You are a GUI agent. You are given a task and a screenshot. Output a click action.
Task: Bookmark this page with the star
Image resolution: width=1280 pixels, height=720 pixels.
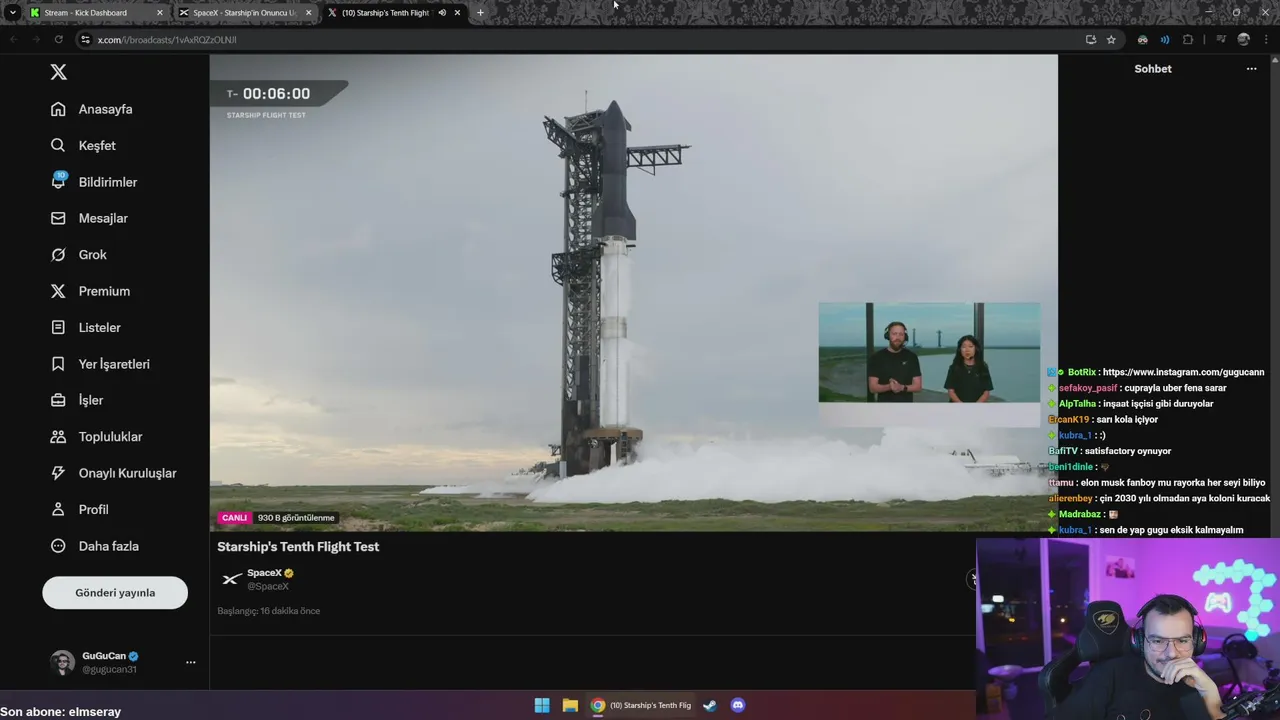(1111, 40)
